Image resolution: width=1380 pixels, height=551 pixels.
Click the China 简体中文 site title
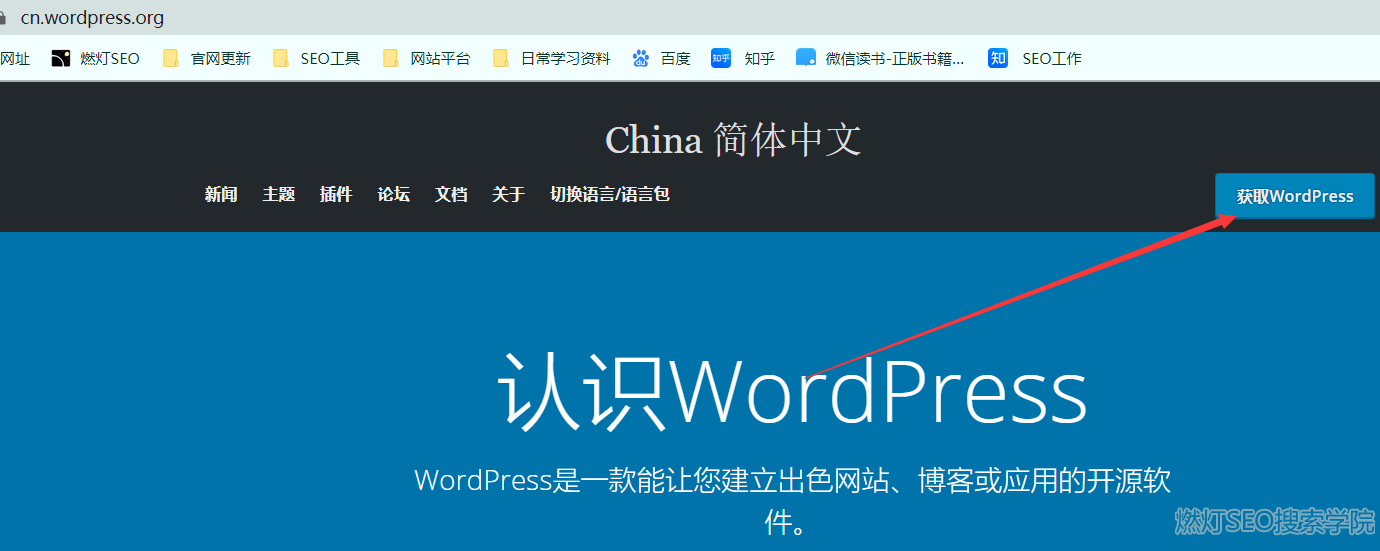coord(733,140)
